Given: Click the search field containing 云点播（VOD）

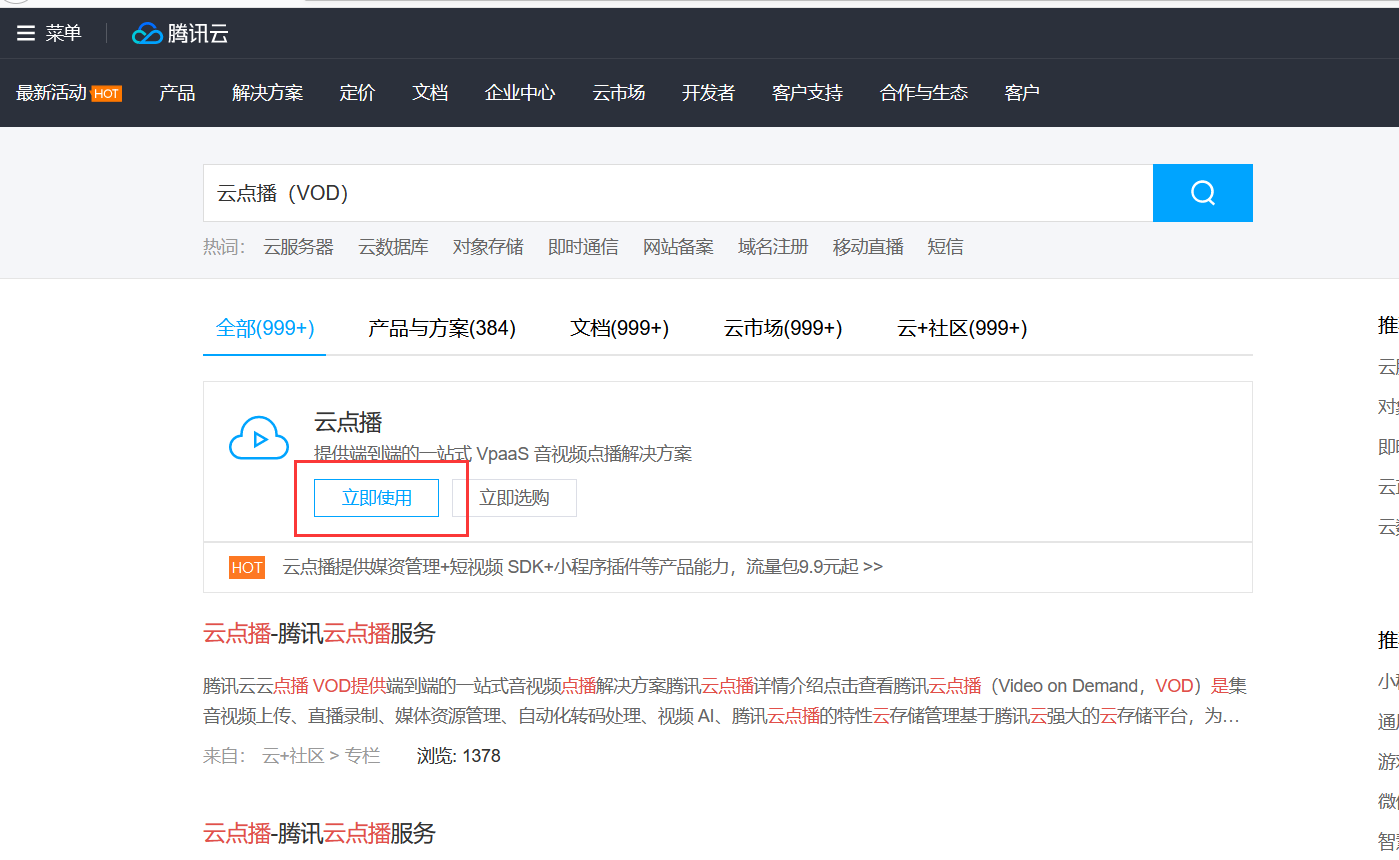Looking at the screenshot, I should click(x=677, y=193).
